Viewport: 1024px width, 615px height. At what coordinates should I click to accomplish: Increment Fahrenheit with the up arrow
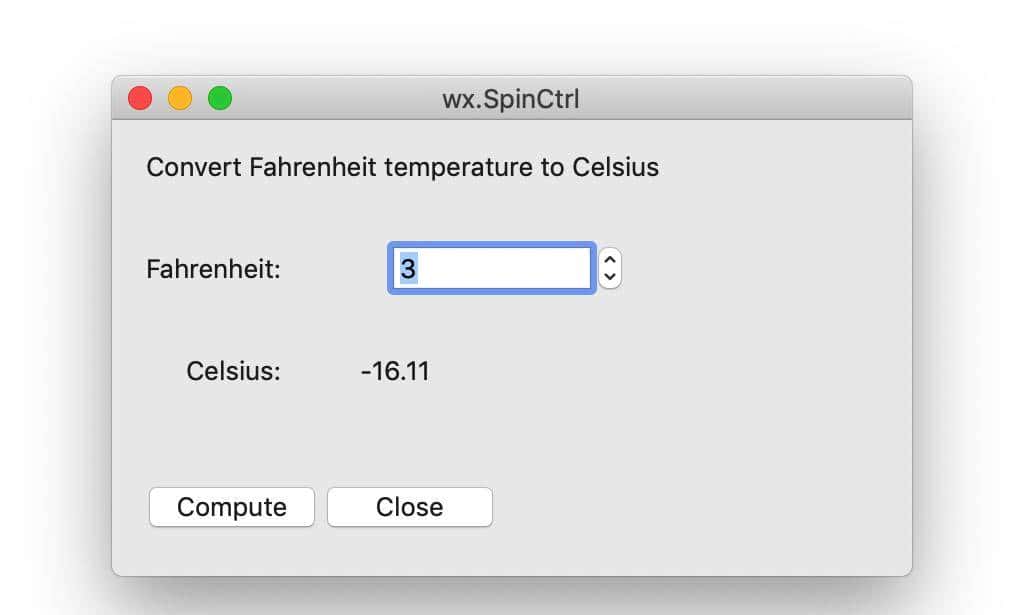point(610,260)
